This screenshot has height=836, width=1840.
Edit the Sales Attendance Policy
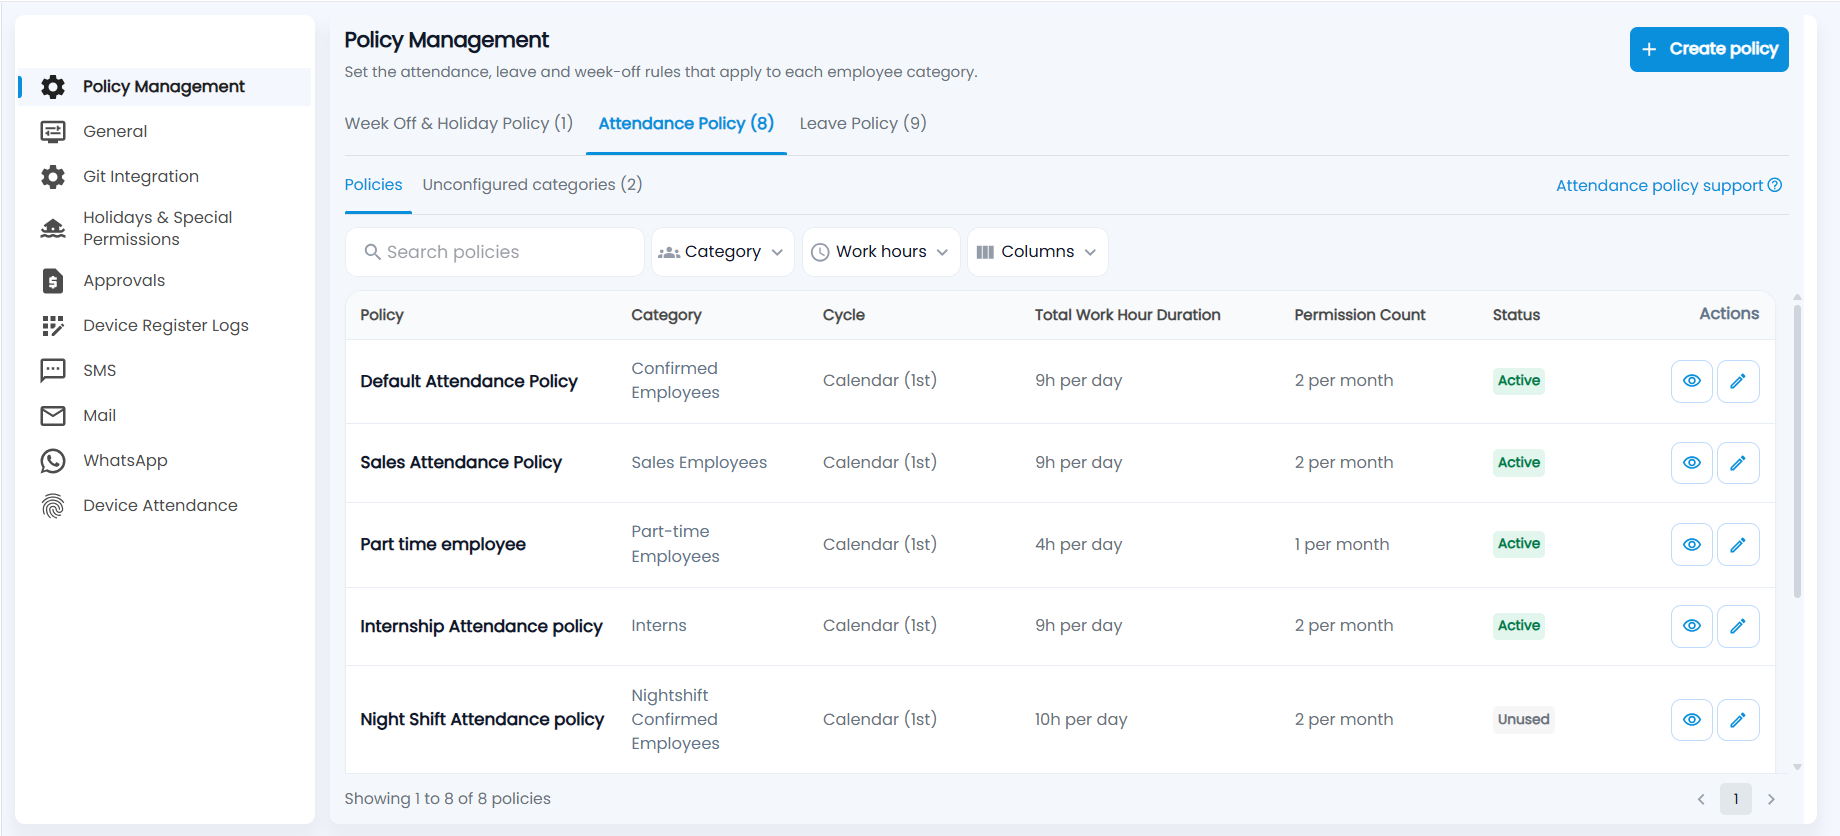1738,463
